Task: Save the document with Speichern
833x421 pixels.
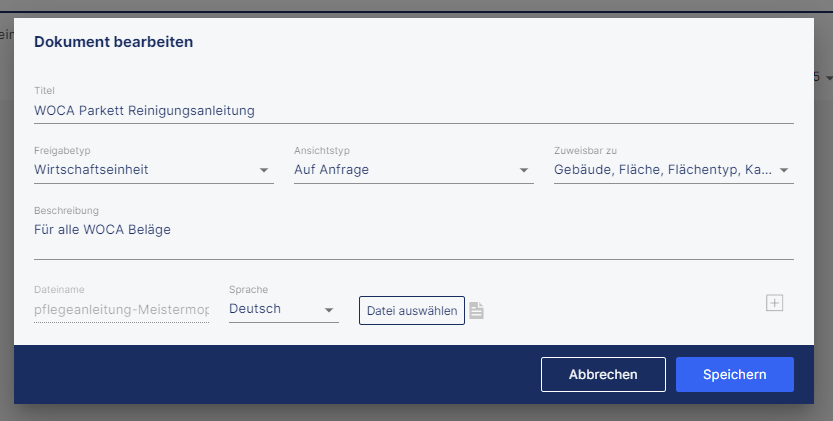Action: click(735, 375)
